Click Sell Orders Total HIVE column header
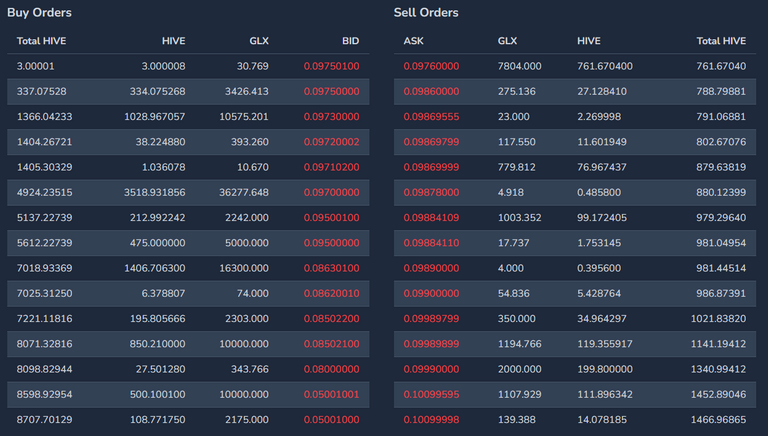Screen dimensions: 768x436 [721, 41]
